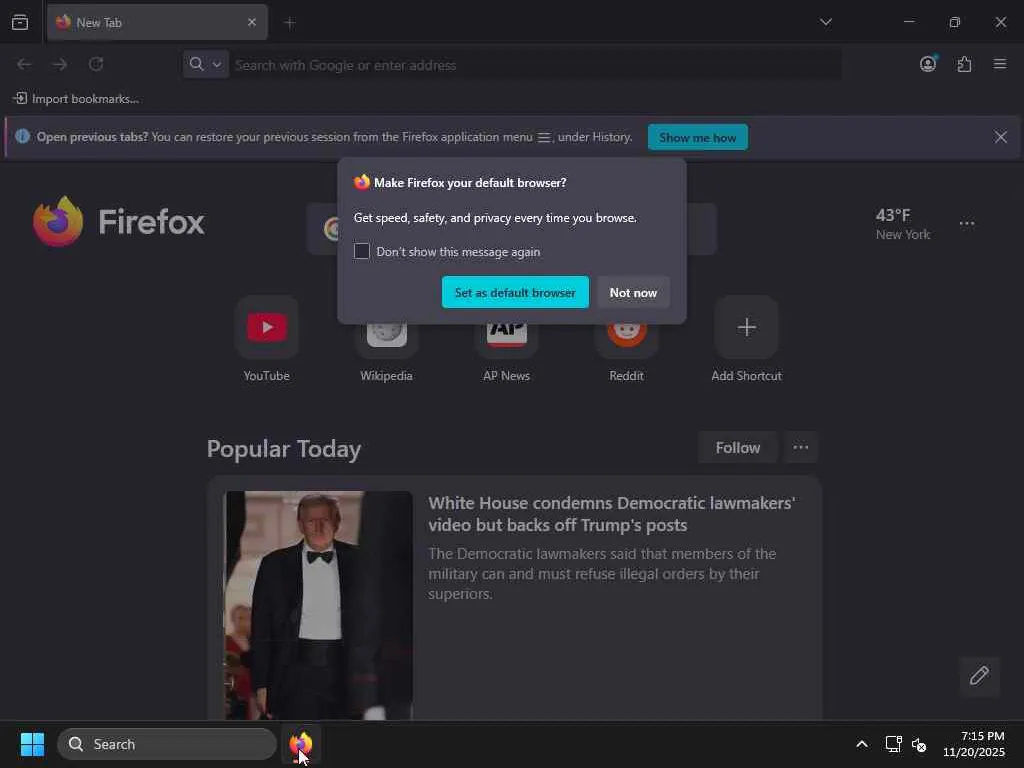Open the Firefox account icon

(x=928, y=63)
